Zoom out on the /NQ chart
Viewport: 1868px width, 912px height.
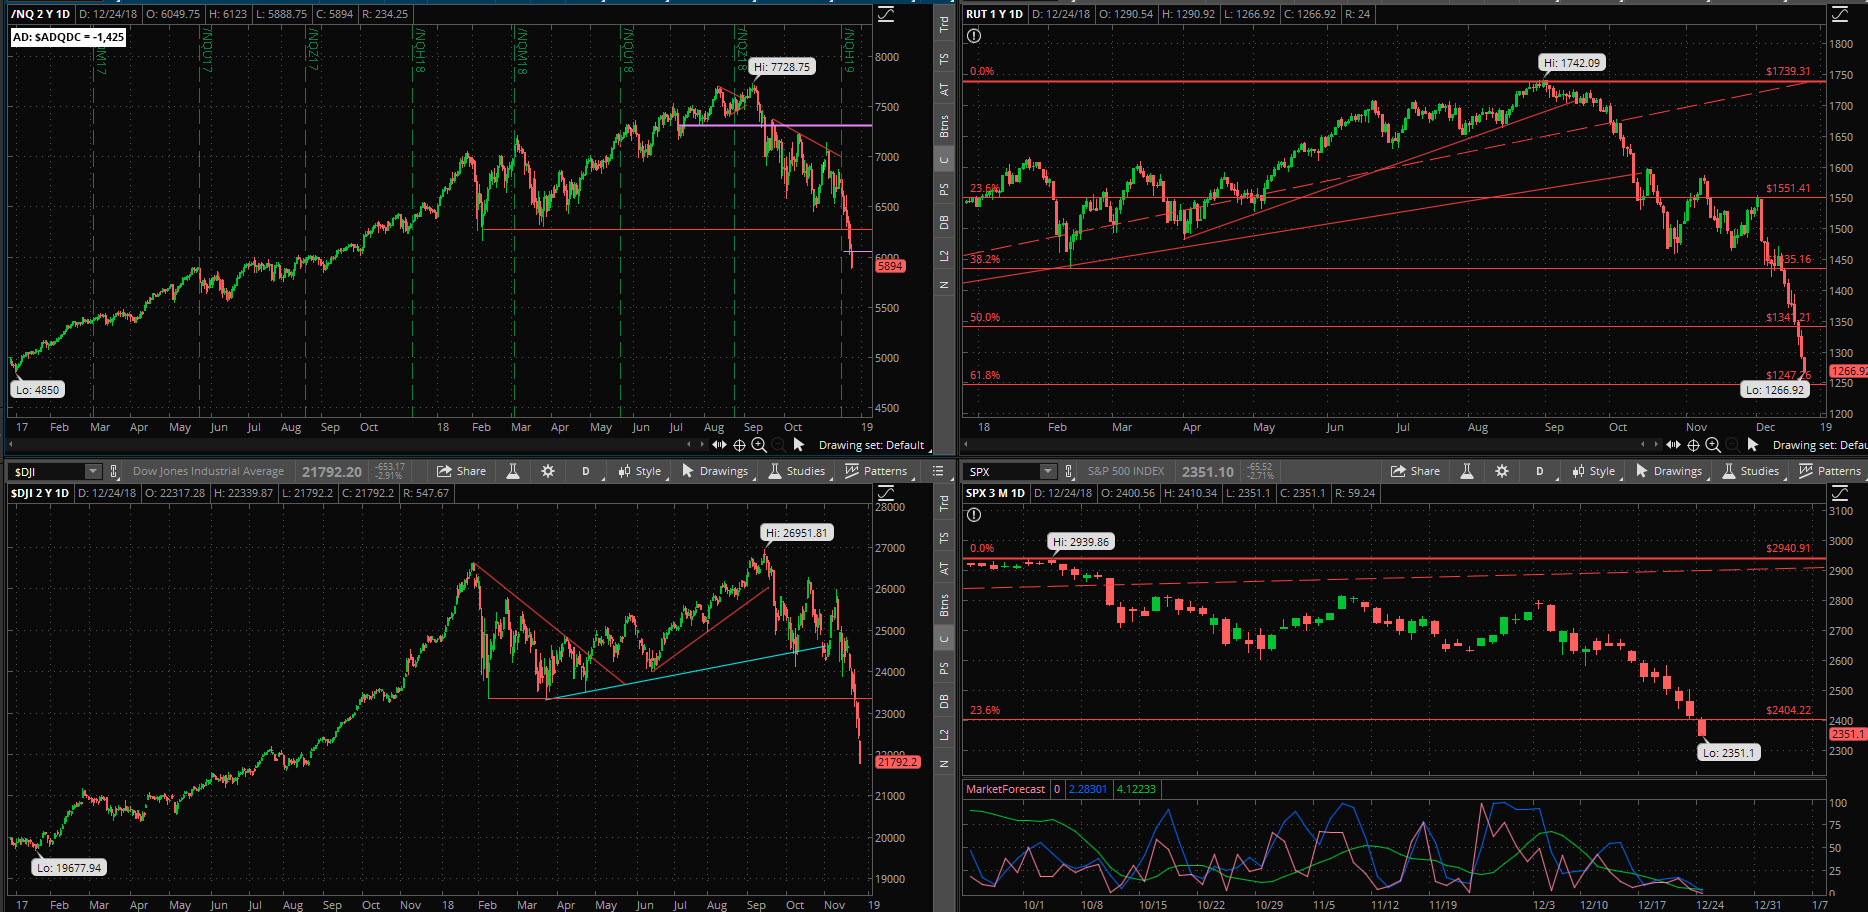coord(778,445)
